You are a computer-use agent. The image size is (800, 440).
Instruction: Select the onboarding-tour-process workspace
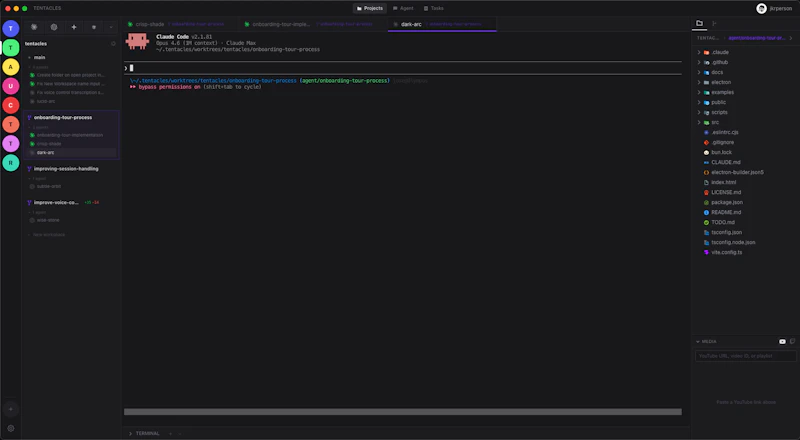point(63,117)
